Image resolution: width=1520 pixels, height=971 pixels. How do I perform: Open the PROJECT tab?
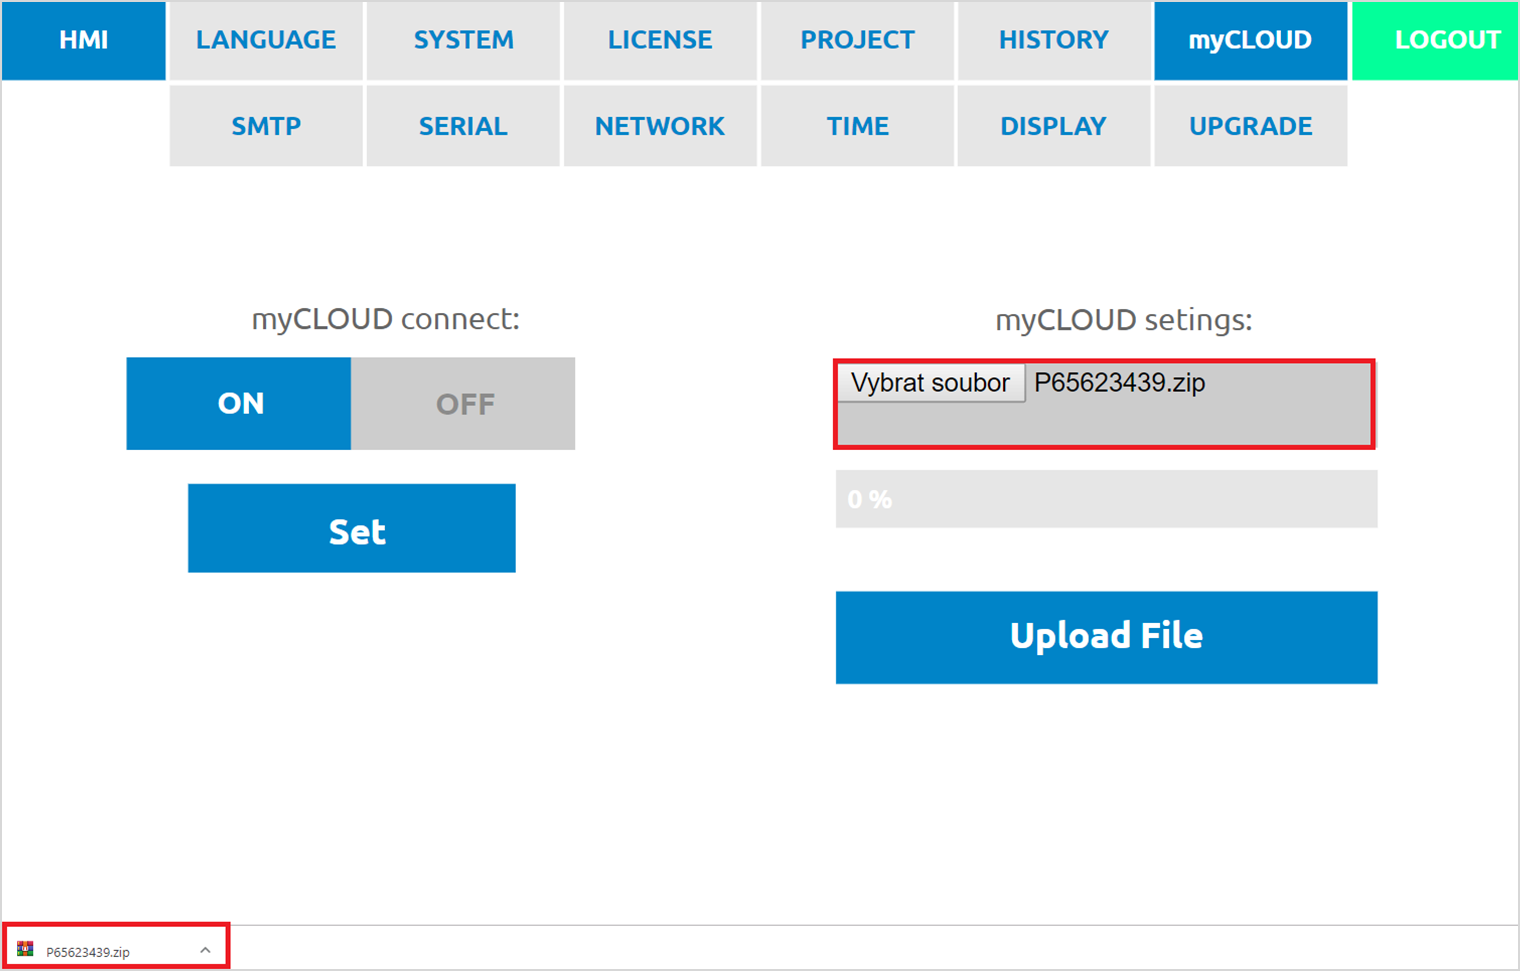[x=857, y=40]
